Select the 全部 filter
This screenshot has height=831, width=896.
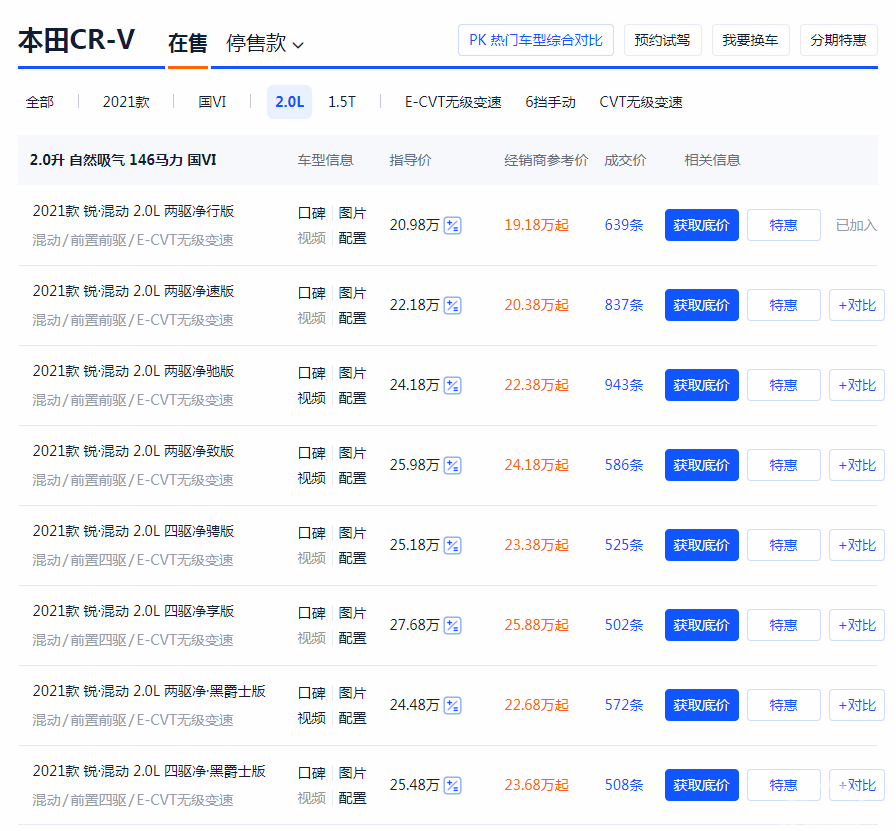[40, 102]
